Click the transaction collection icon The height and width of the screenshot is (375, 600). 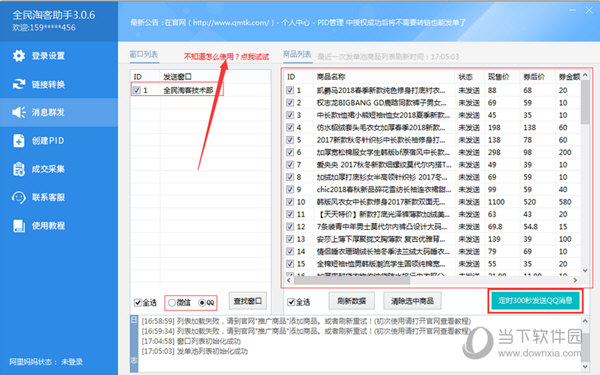tap(19, 169)
